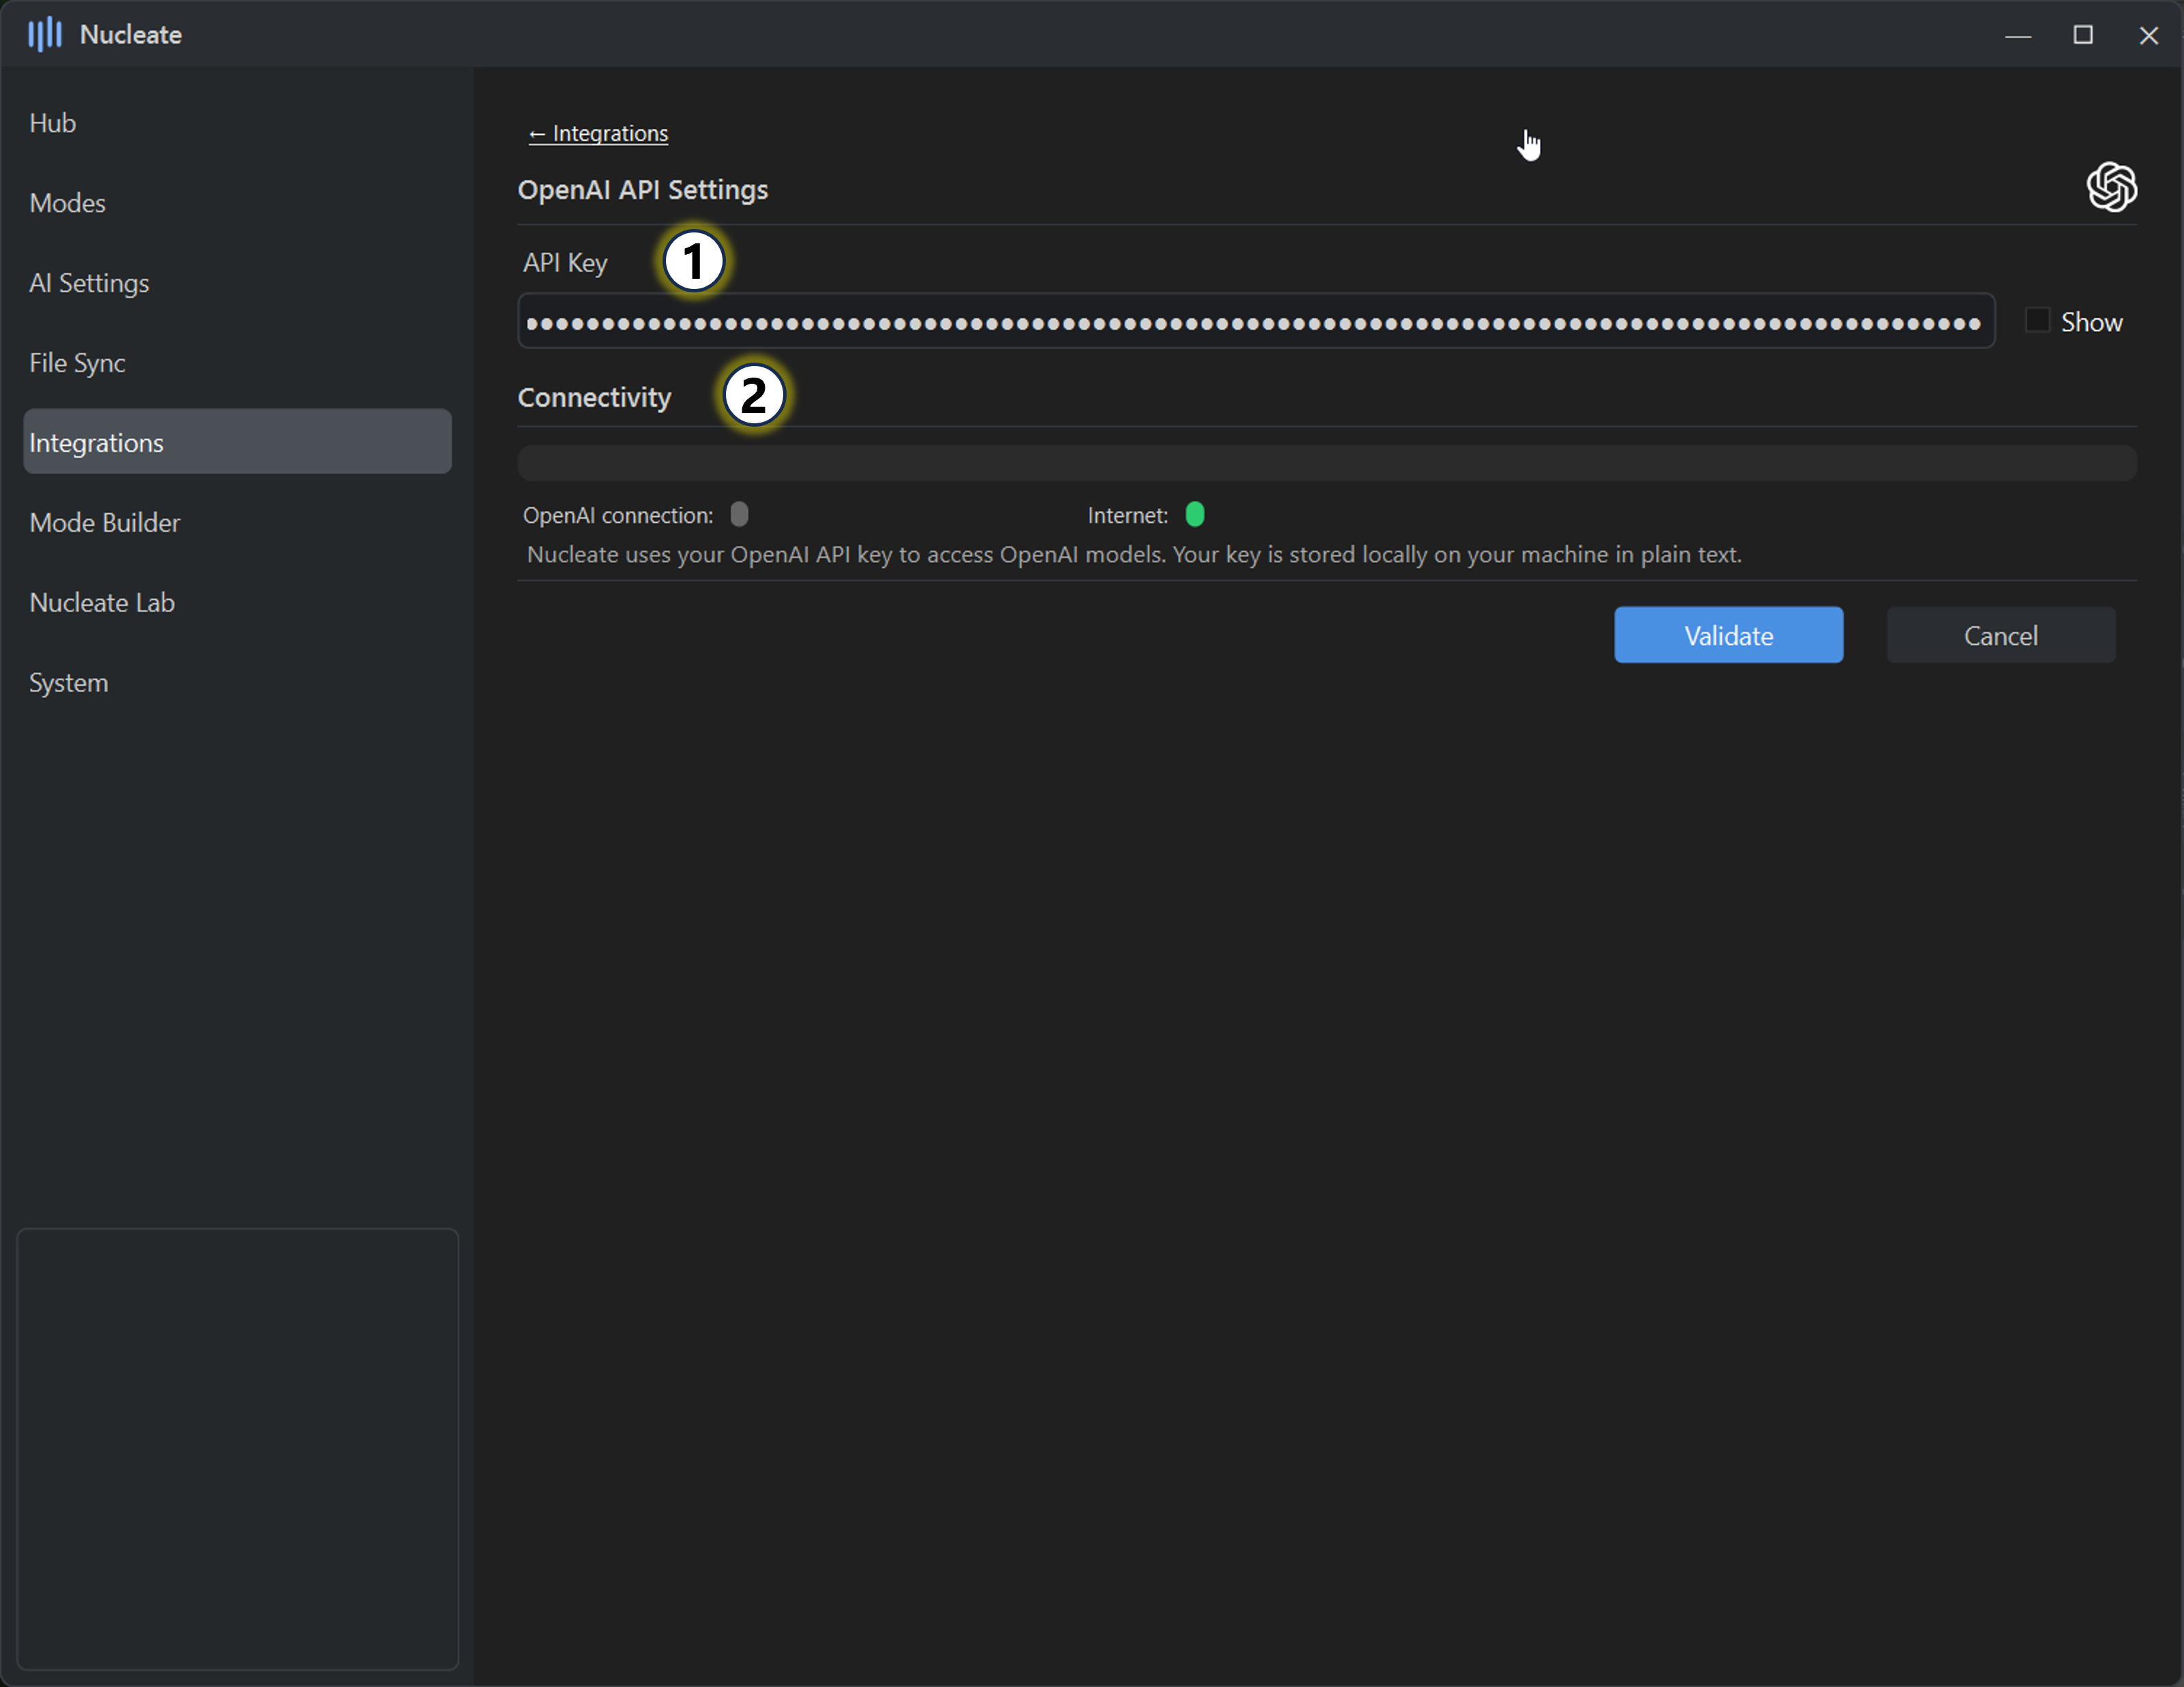Minimize the Nucleate window
This screenshot has height=1687, width=2184.
tap(2018, 35)
